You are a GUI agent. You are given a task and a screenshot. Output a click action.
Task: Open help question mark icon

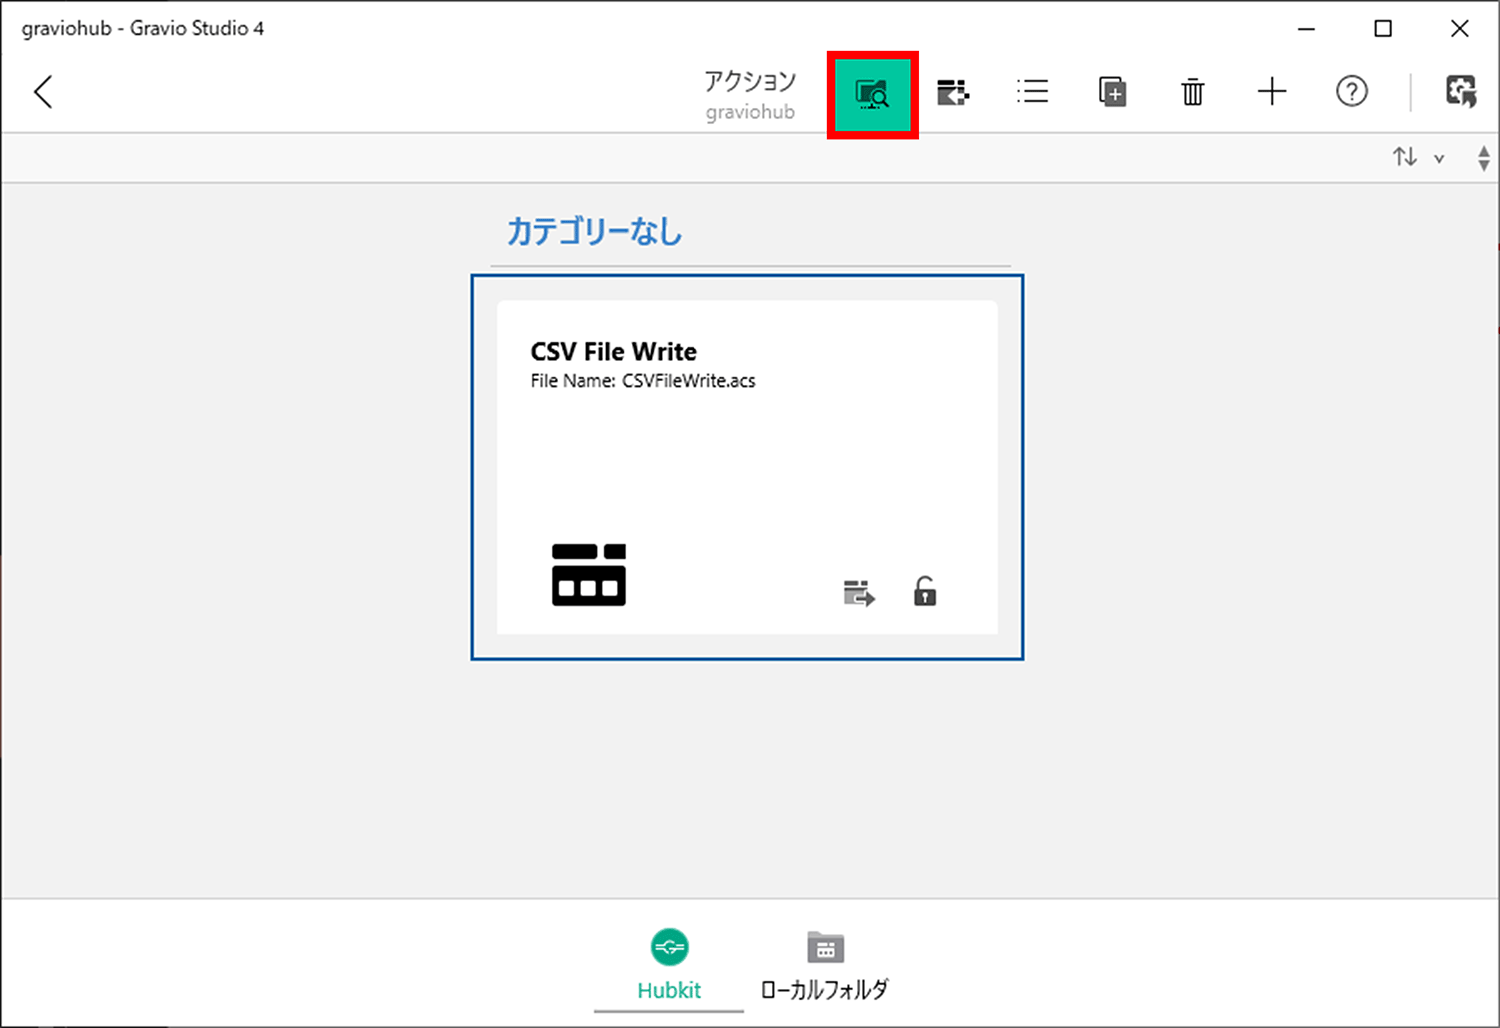pyautogui.click(x=1352, y=92)
